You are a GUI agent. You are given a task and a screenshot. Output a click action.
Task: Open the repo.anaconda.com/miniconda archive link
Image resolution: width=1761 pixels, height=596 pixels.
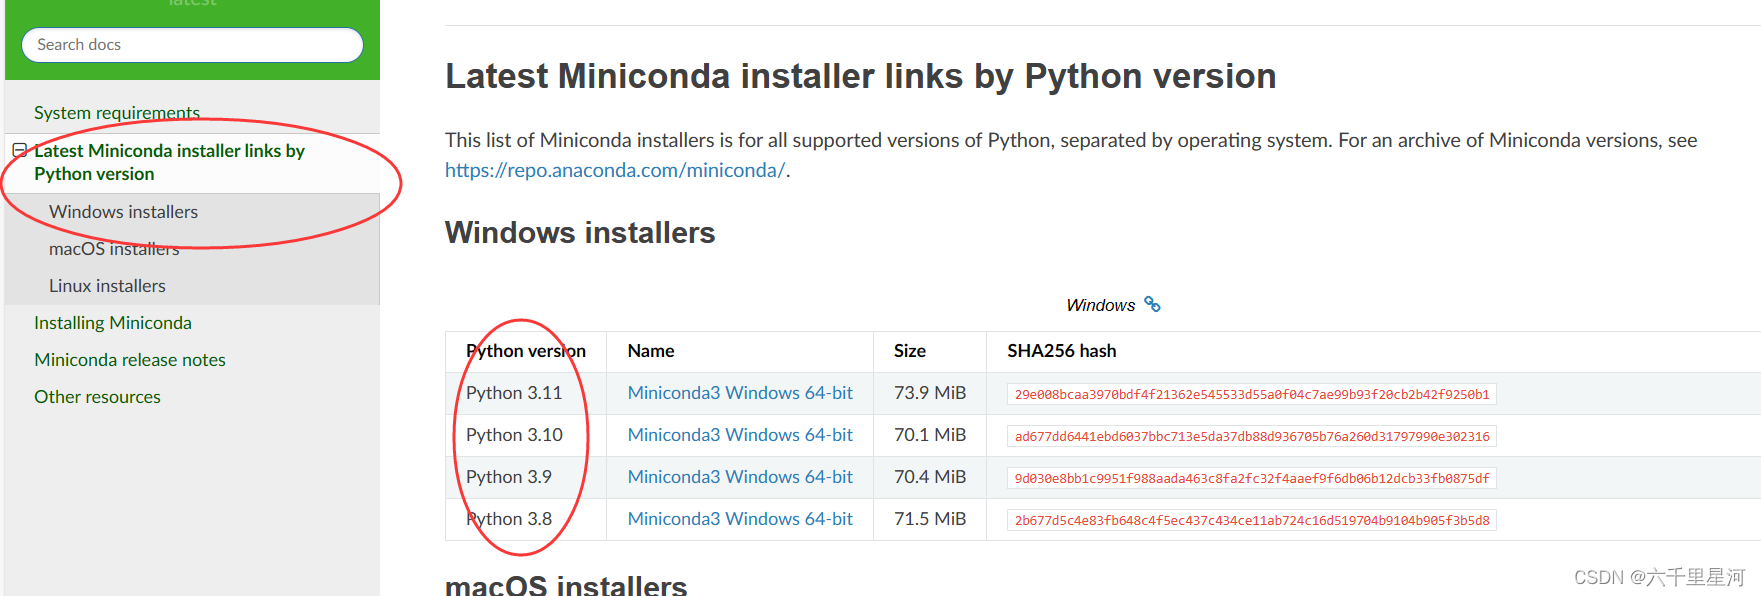pos(615,170)
